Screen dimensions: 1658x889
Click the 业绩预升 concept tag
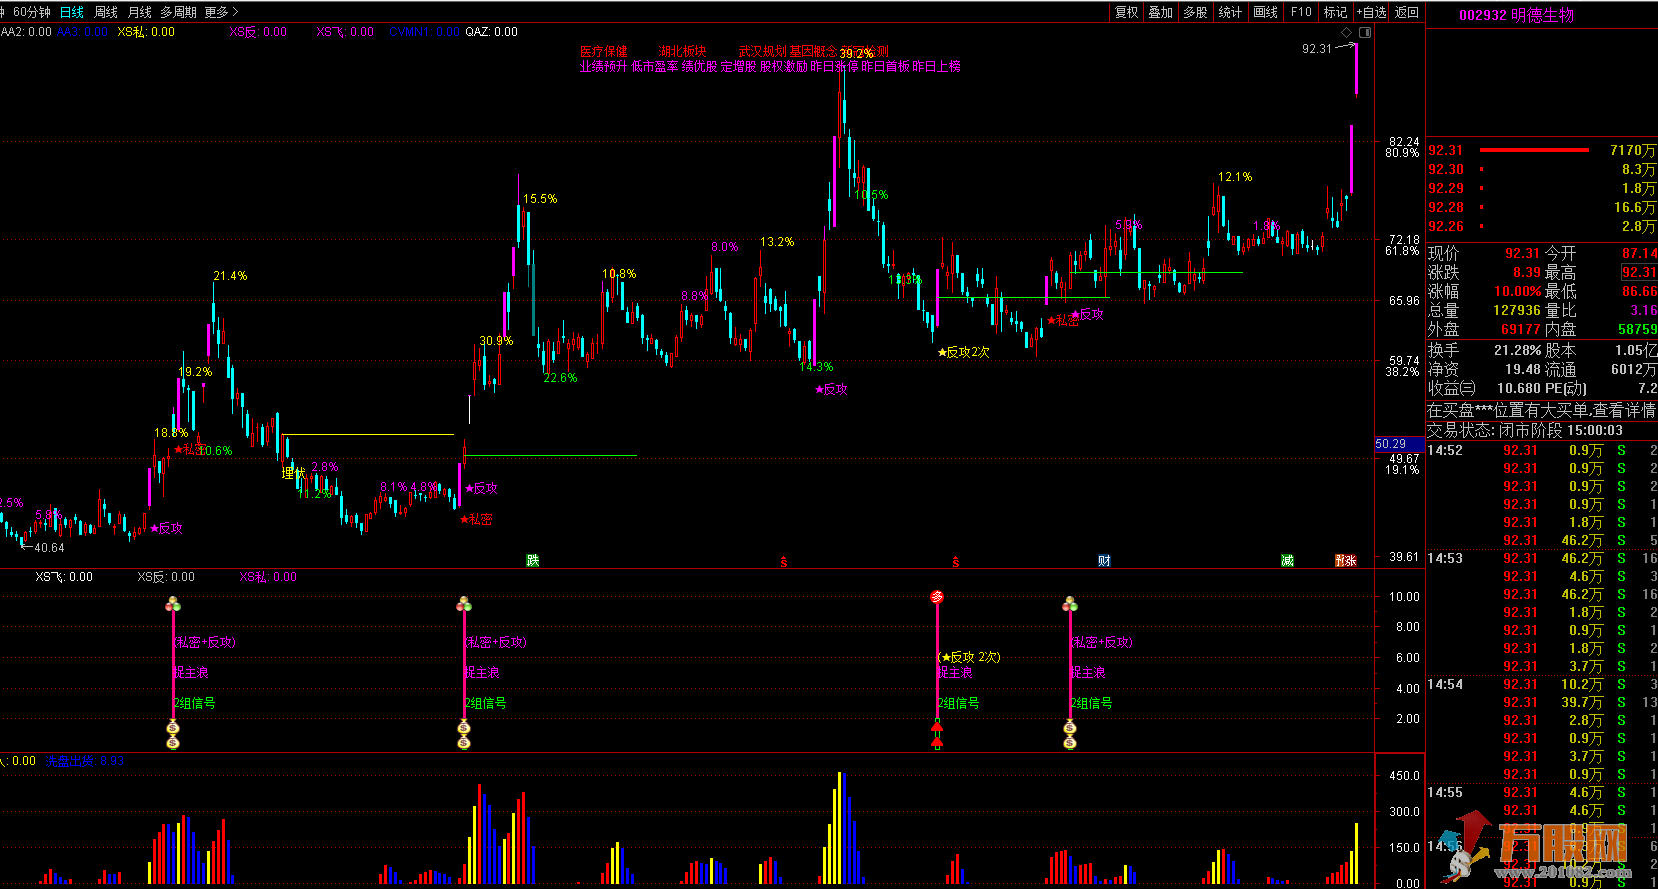point(603,67)
